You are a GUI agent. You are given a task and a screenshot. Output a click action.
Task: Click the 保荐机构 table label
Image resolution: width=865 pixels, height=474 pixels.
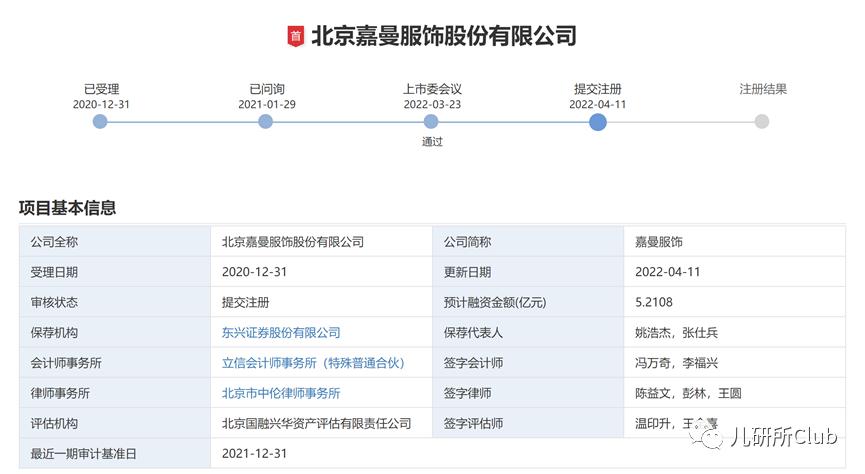(x=54, y=333)
